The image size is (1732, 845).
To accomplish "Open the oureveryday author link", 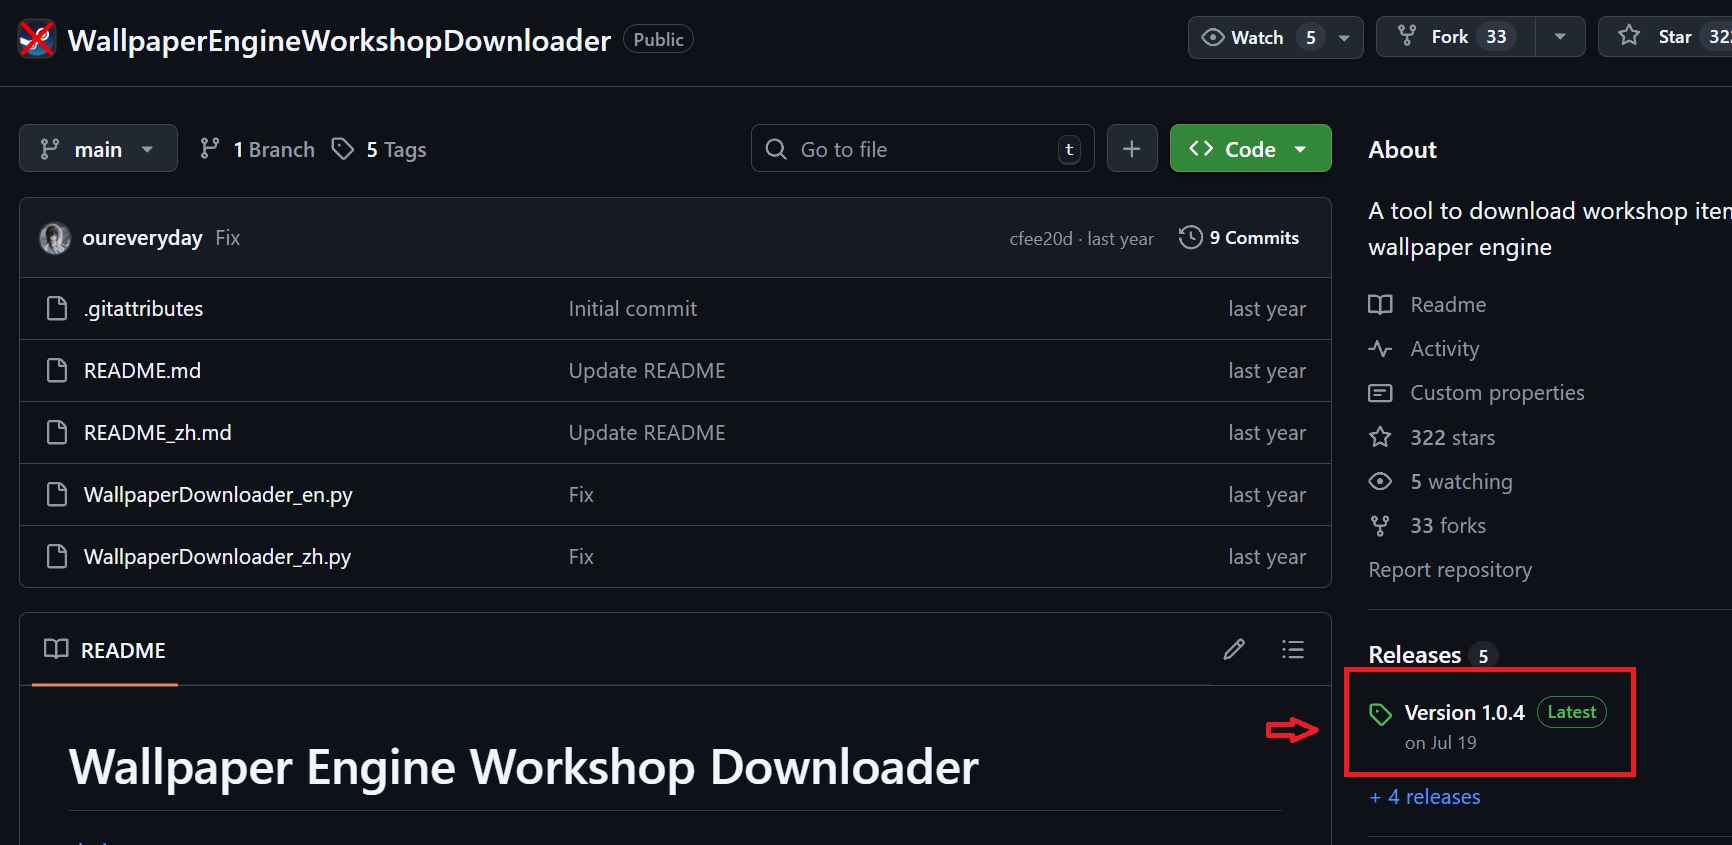I will coord(142,238).
